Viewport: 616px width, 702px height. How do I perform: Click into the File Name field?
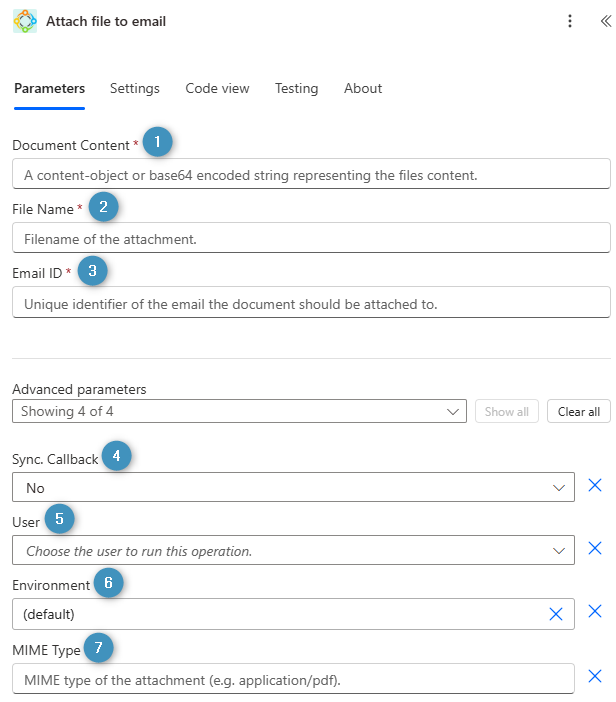(311, 238)
